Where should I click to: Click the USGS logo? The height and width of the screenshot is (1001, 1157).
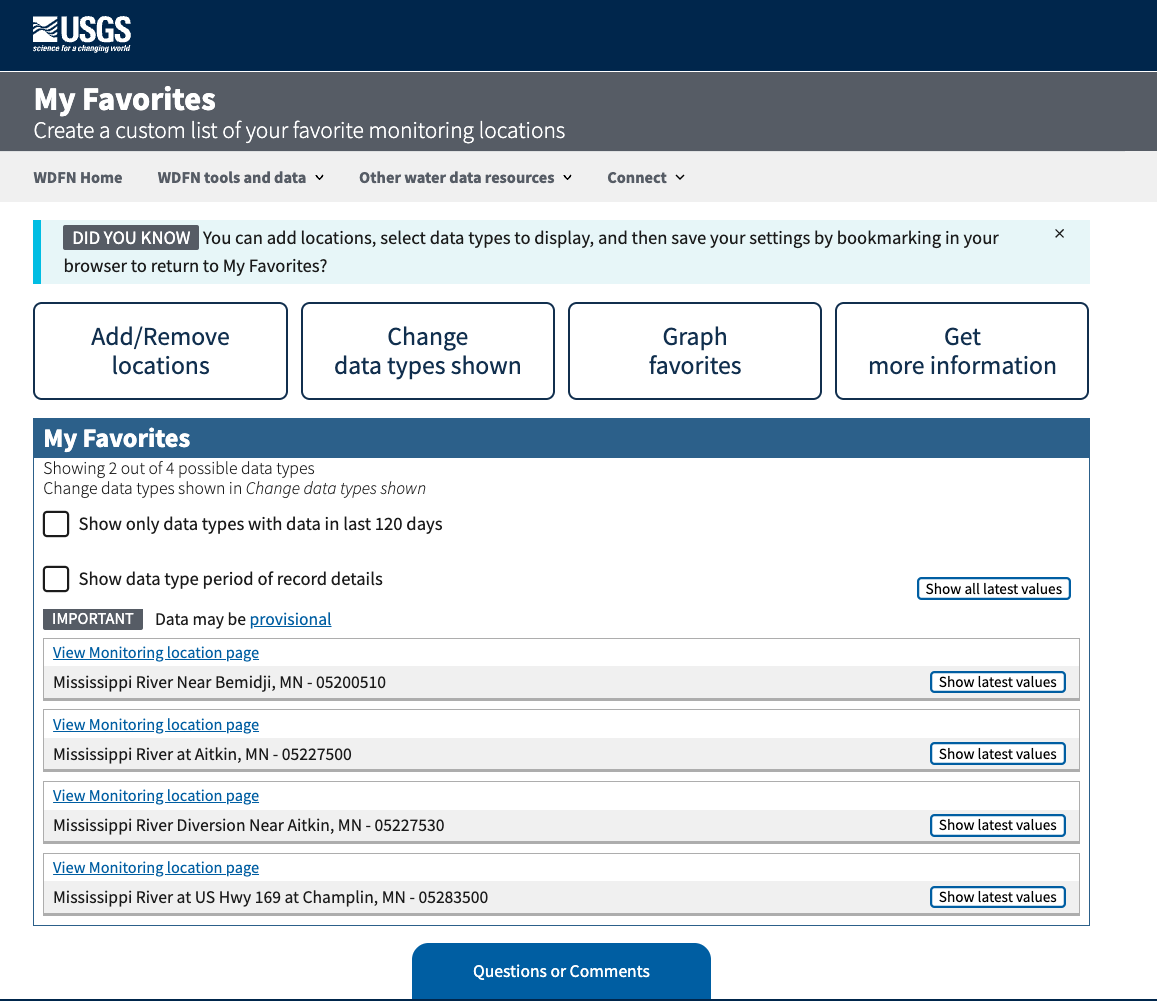[x=82, y=34]
